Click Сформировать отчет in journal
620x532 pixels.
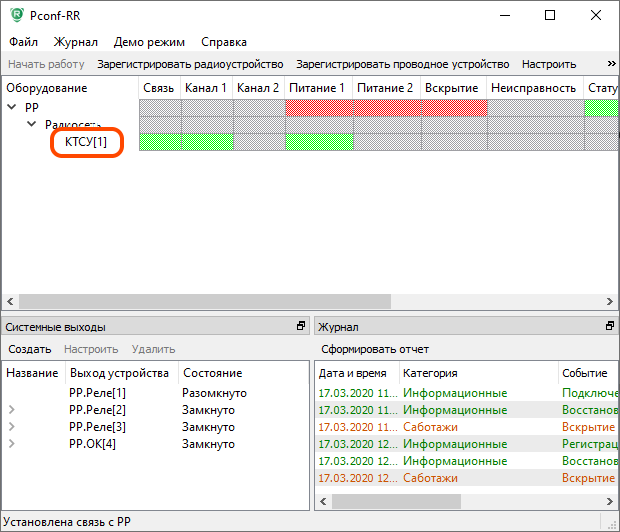click(374, 349)
